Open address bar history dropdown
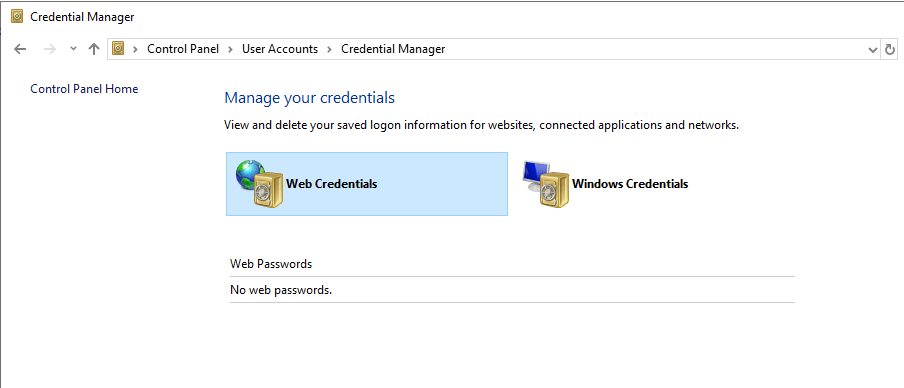This screenshot has height=388, width=904. click(x=873, y=50)
